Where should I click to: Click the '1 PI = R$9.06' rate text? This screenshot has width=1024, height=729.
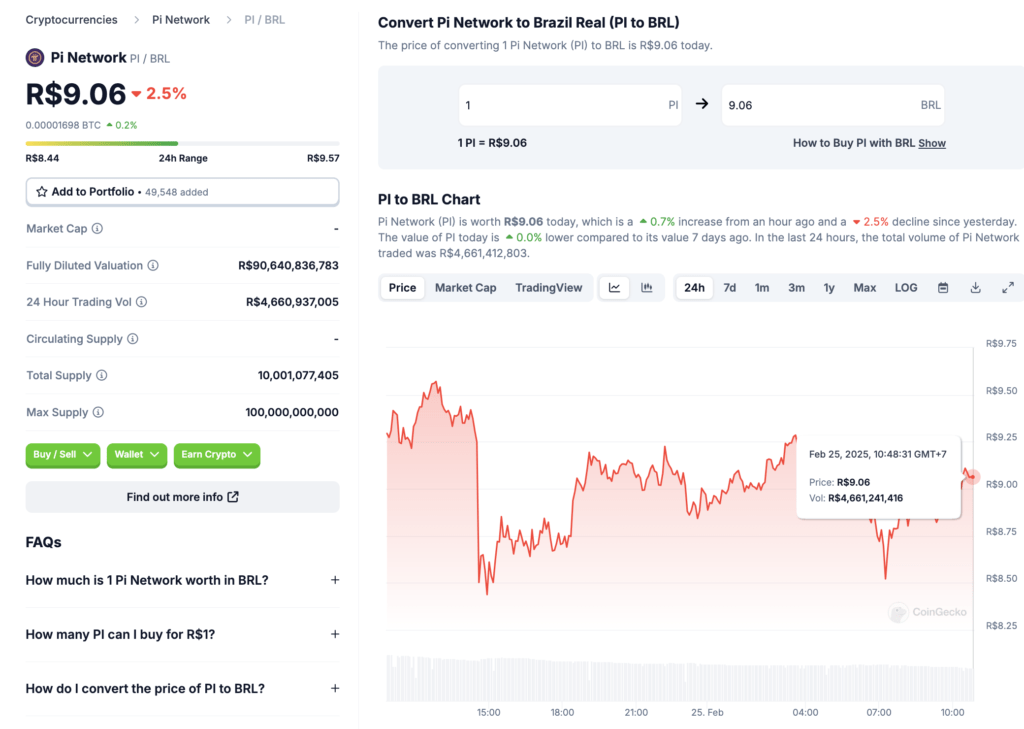point(492,143)
